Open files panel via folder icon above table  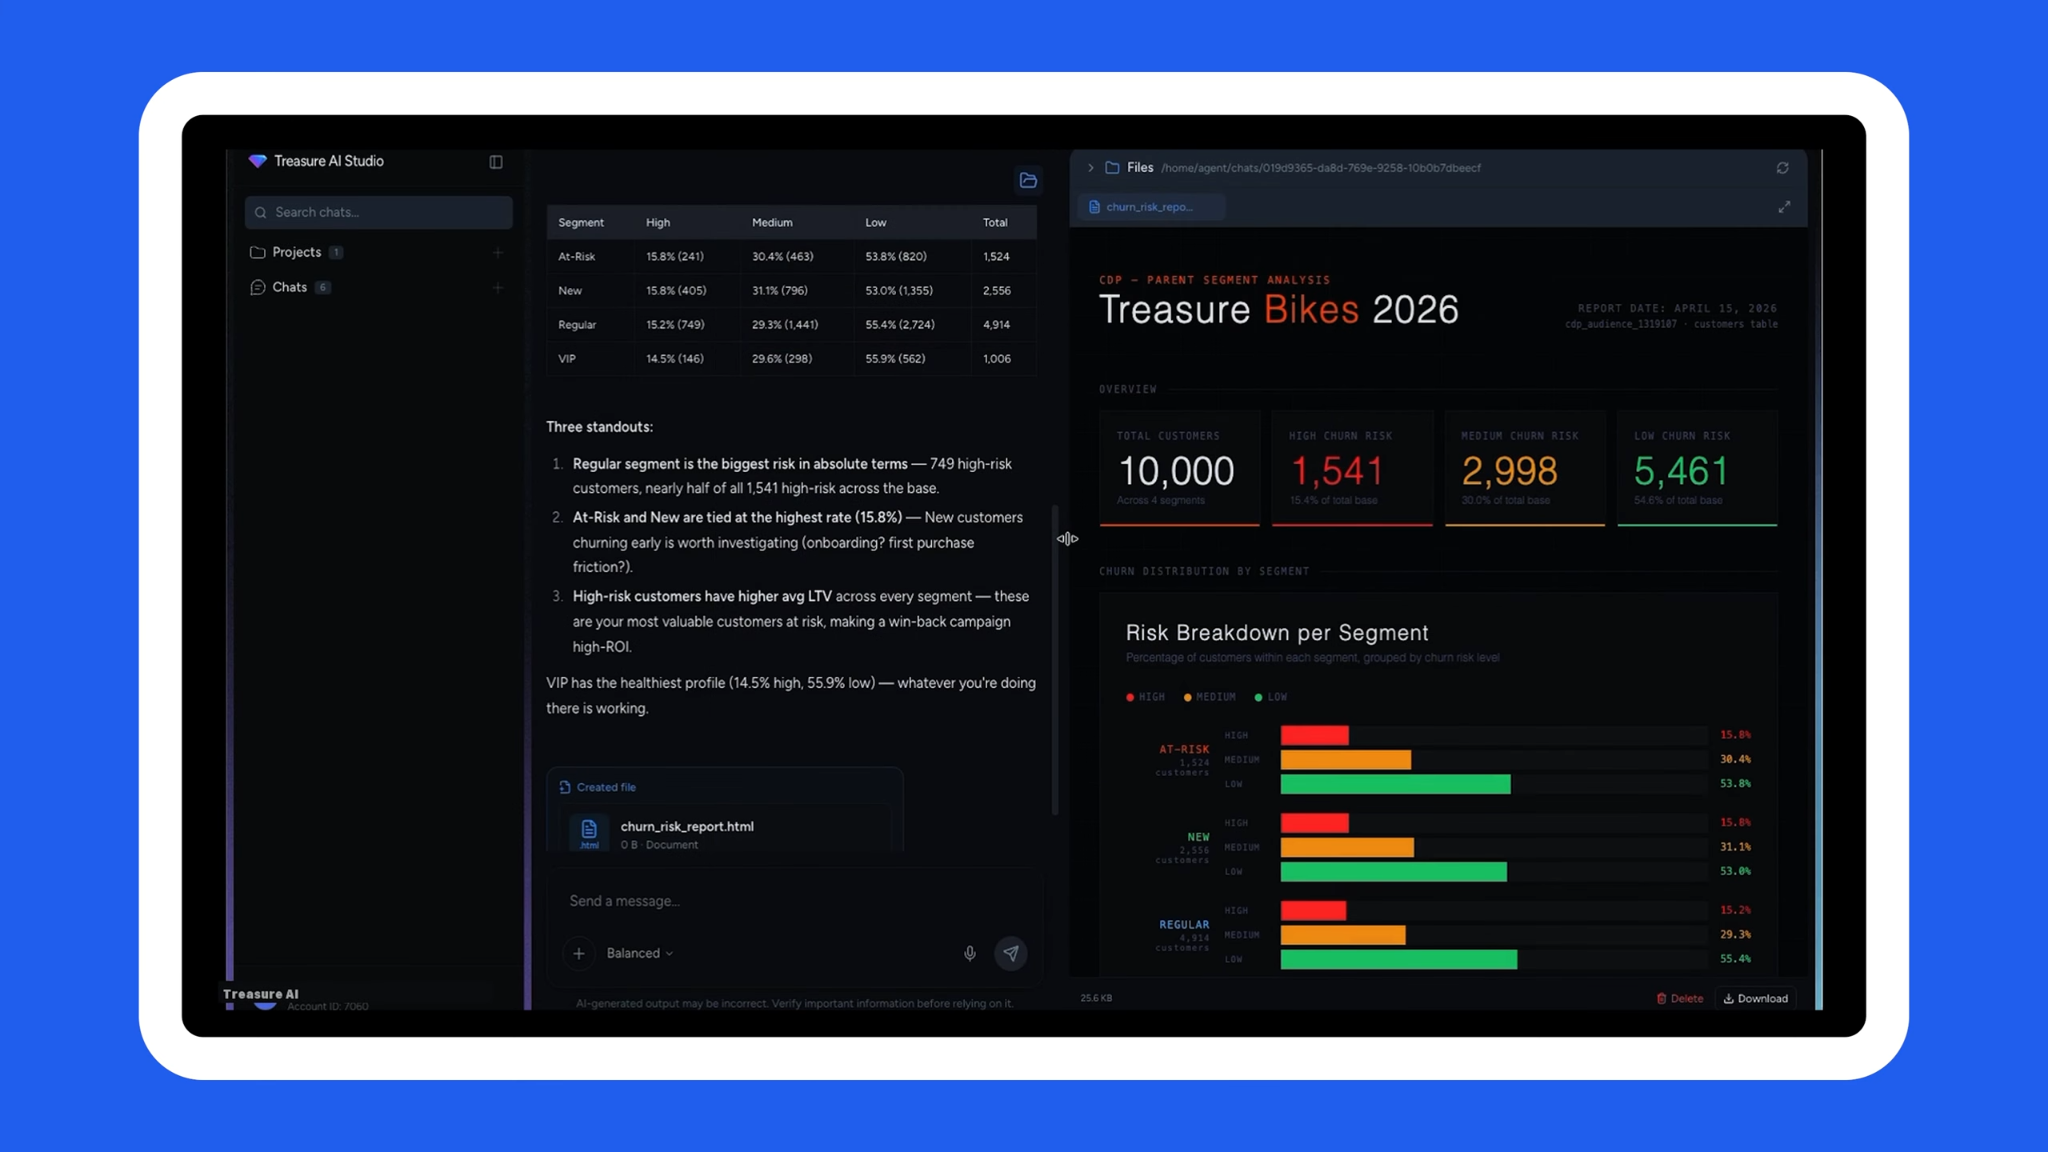point(1028,181)
